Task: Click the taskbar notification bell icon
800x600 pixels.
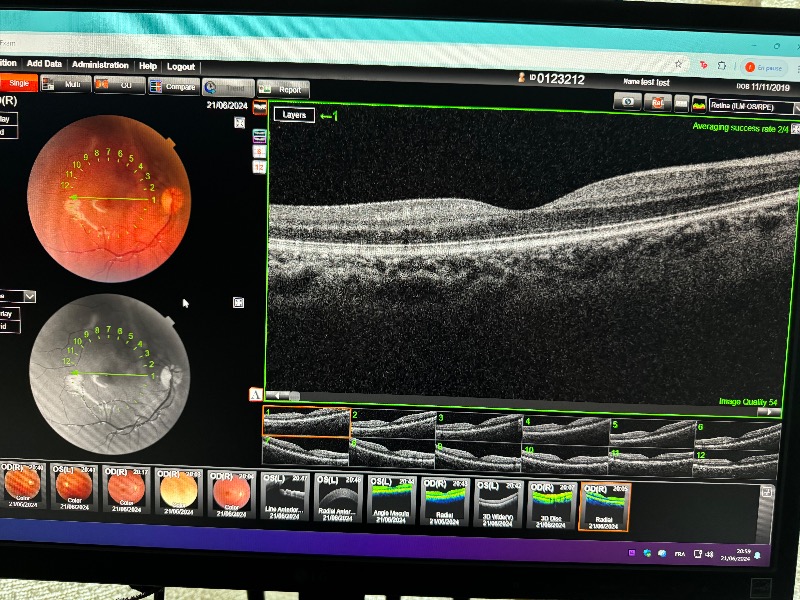Action: tap(758, 555)
